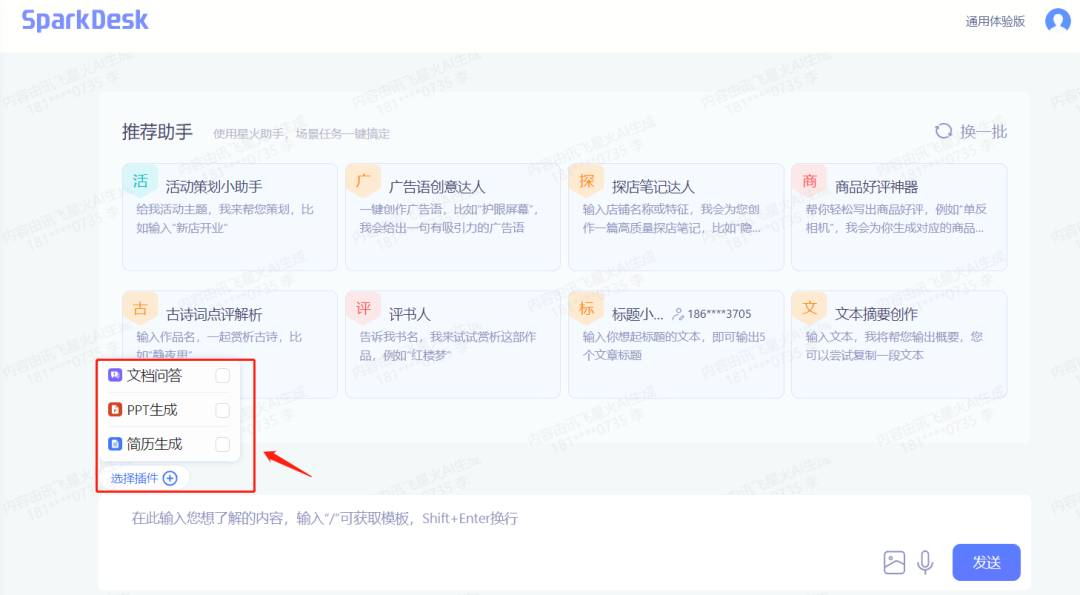The width and height of the screenshot is (1080, 595).
Task: Click the 广 badge of 广告语创意达人
Action: tap(363, 181)
